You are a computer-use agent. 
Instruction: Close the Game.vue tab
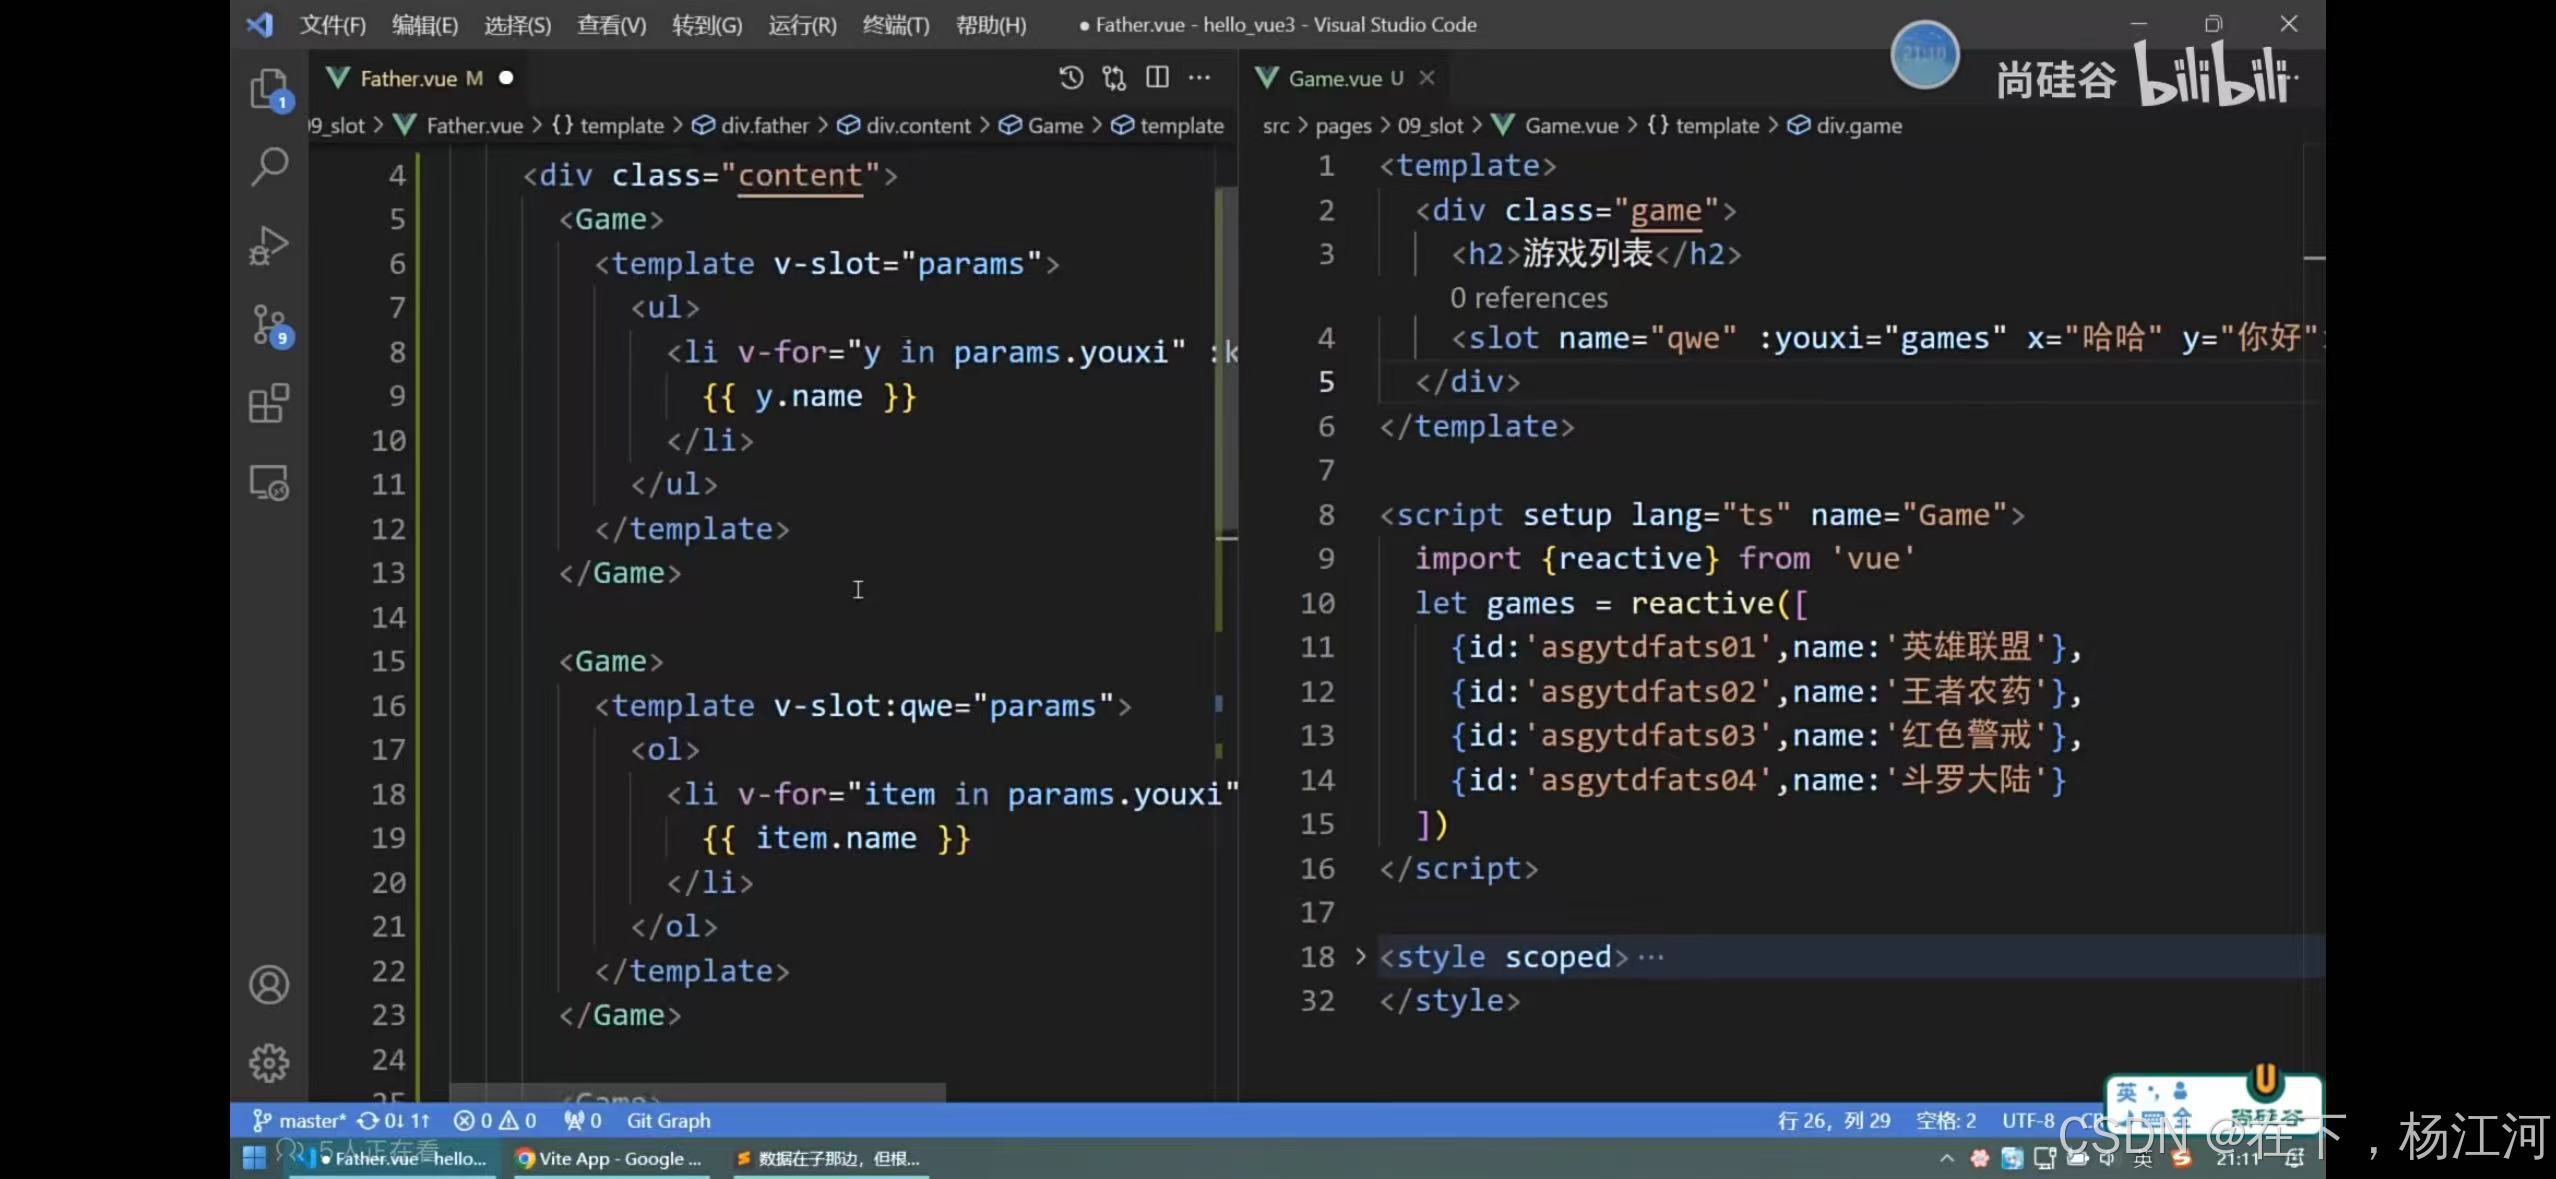pyautogui.click(x=1427, y=78)
